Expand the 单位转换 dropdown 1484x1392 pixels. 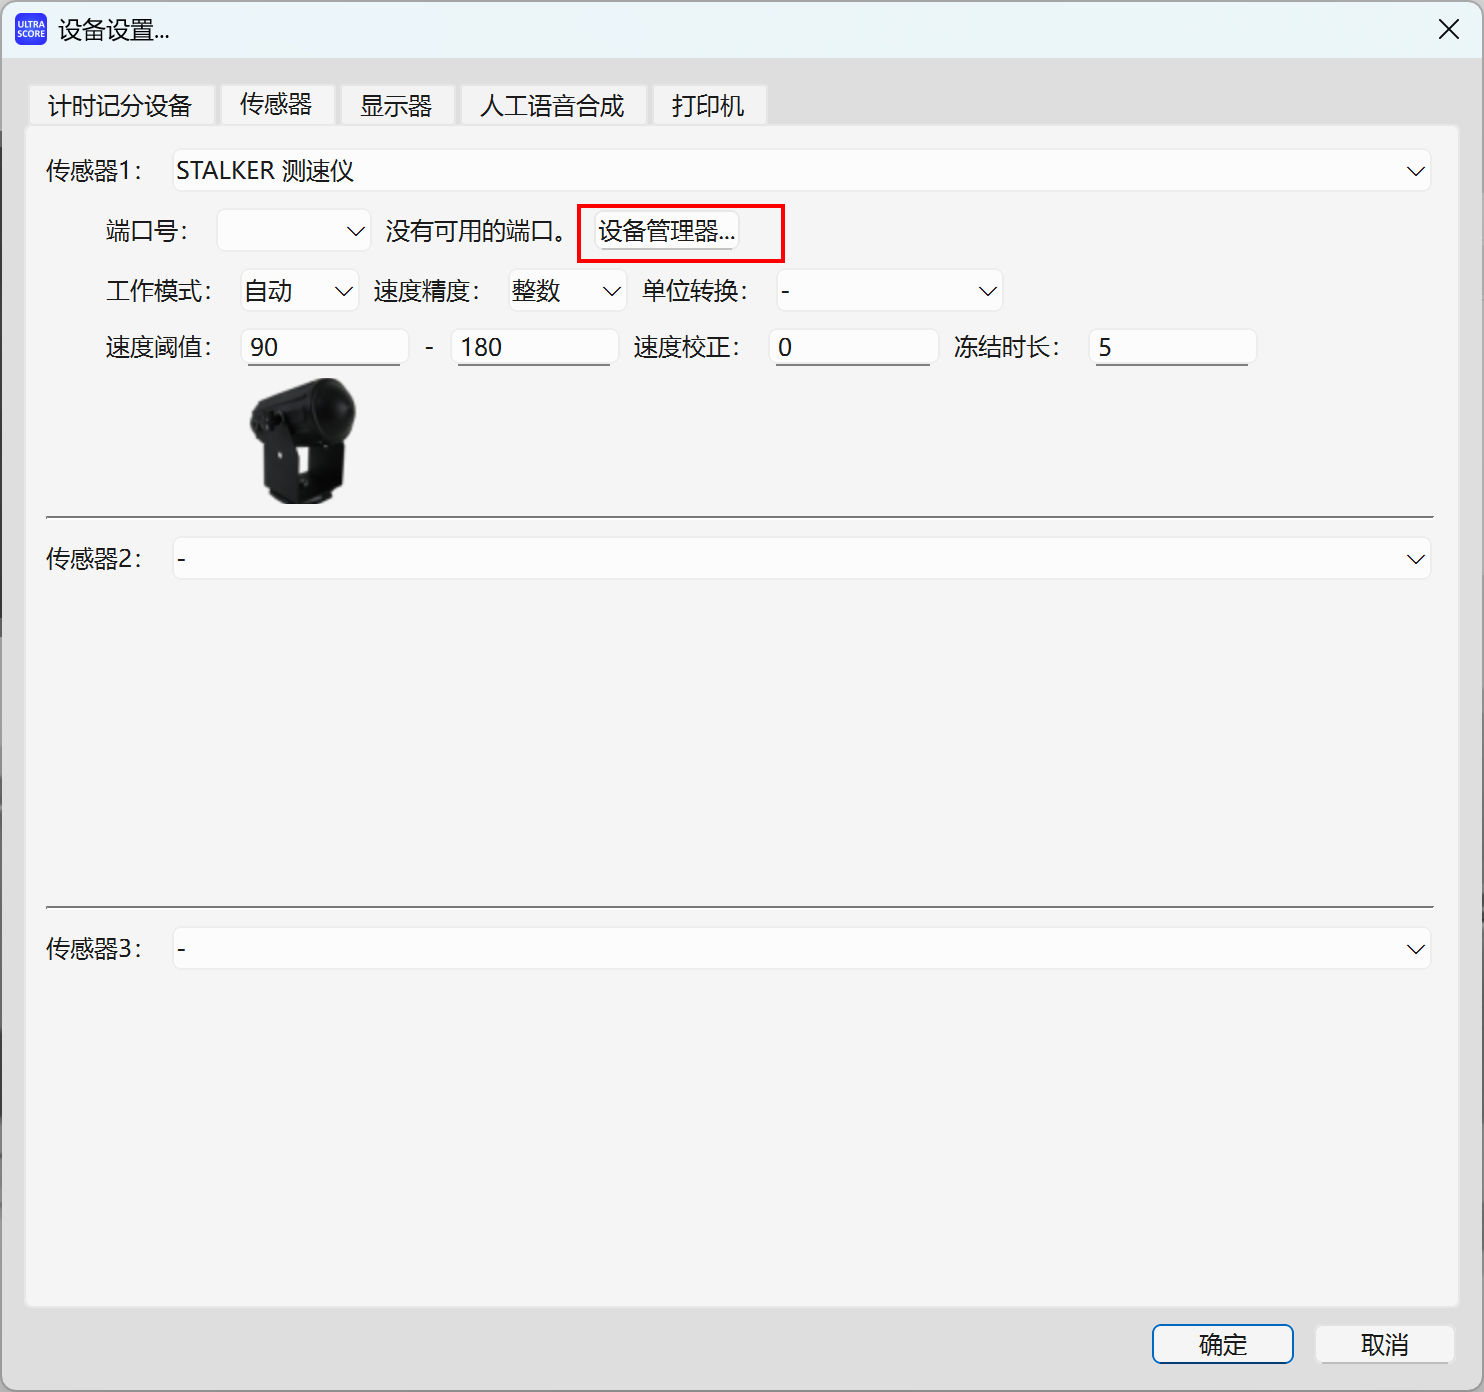[890, 291]
